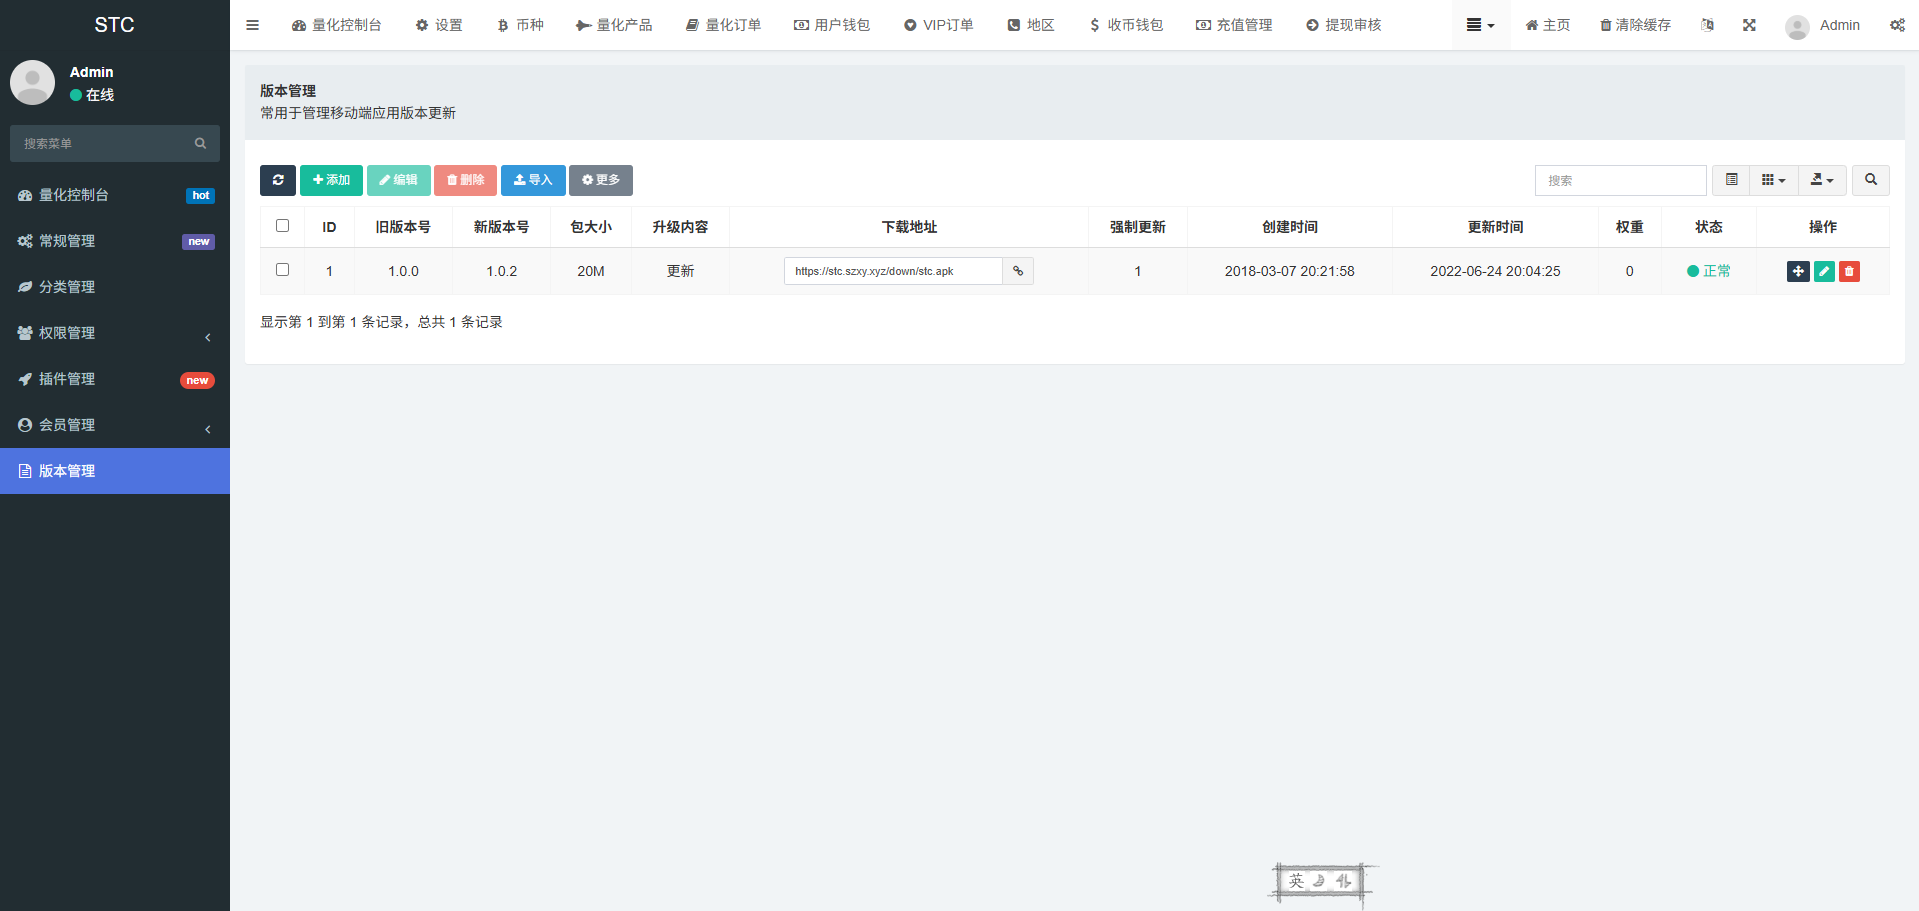Click the 创建时间 column header

tap(1289, 227)
